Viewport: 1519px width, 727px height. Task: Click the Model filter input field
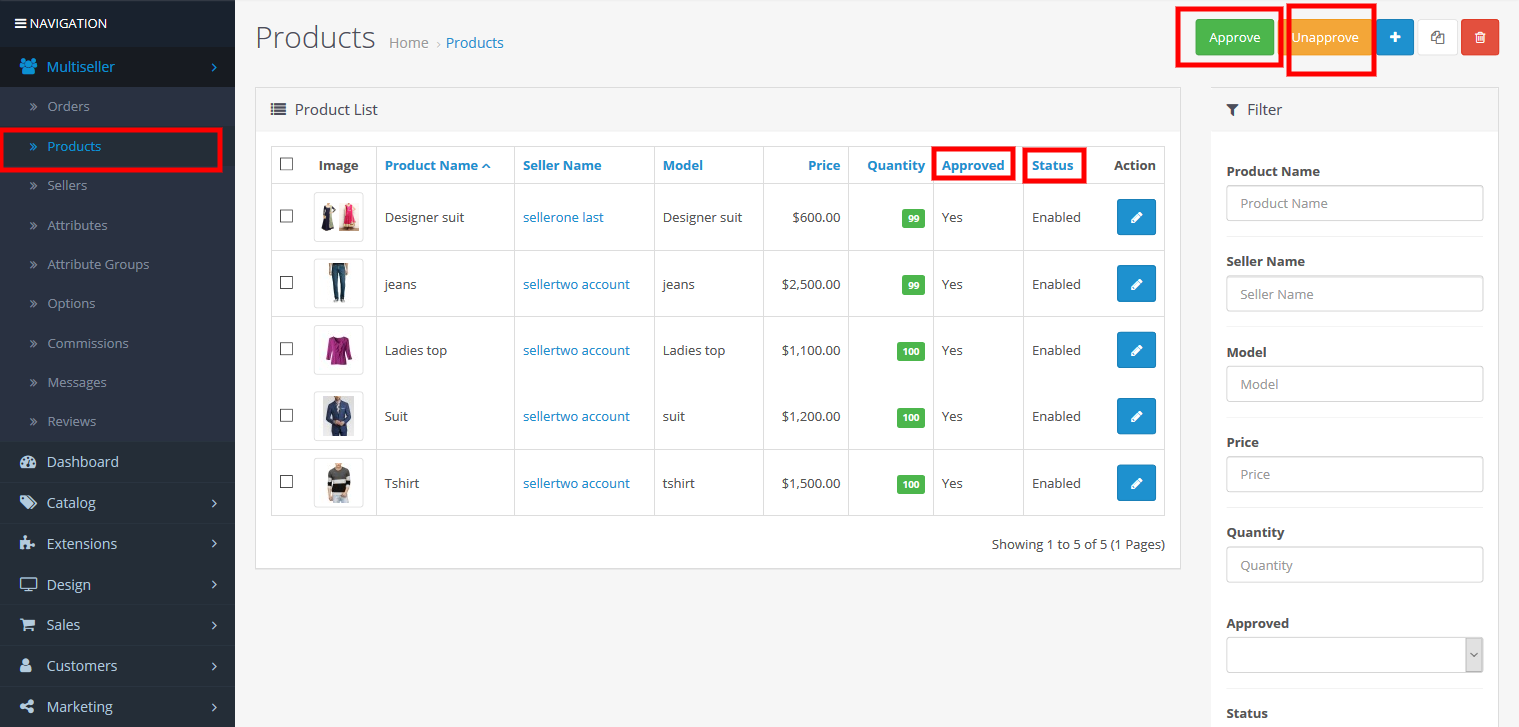click(1354, 384)
